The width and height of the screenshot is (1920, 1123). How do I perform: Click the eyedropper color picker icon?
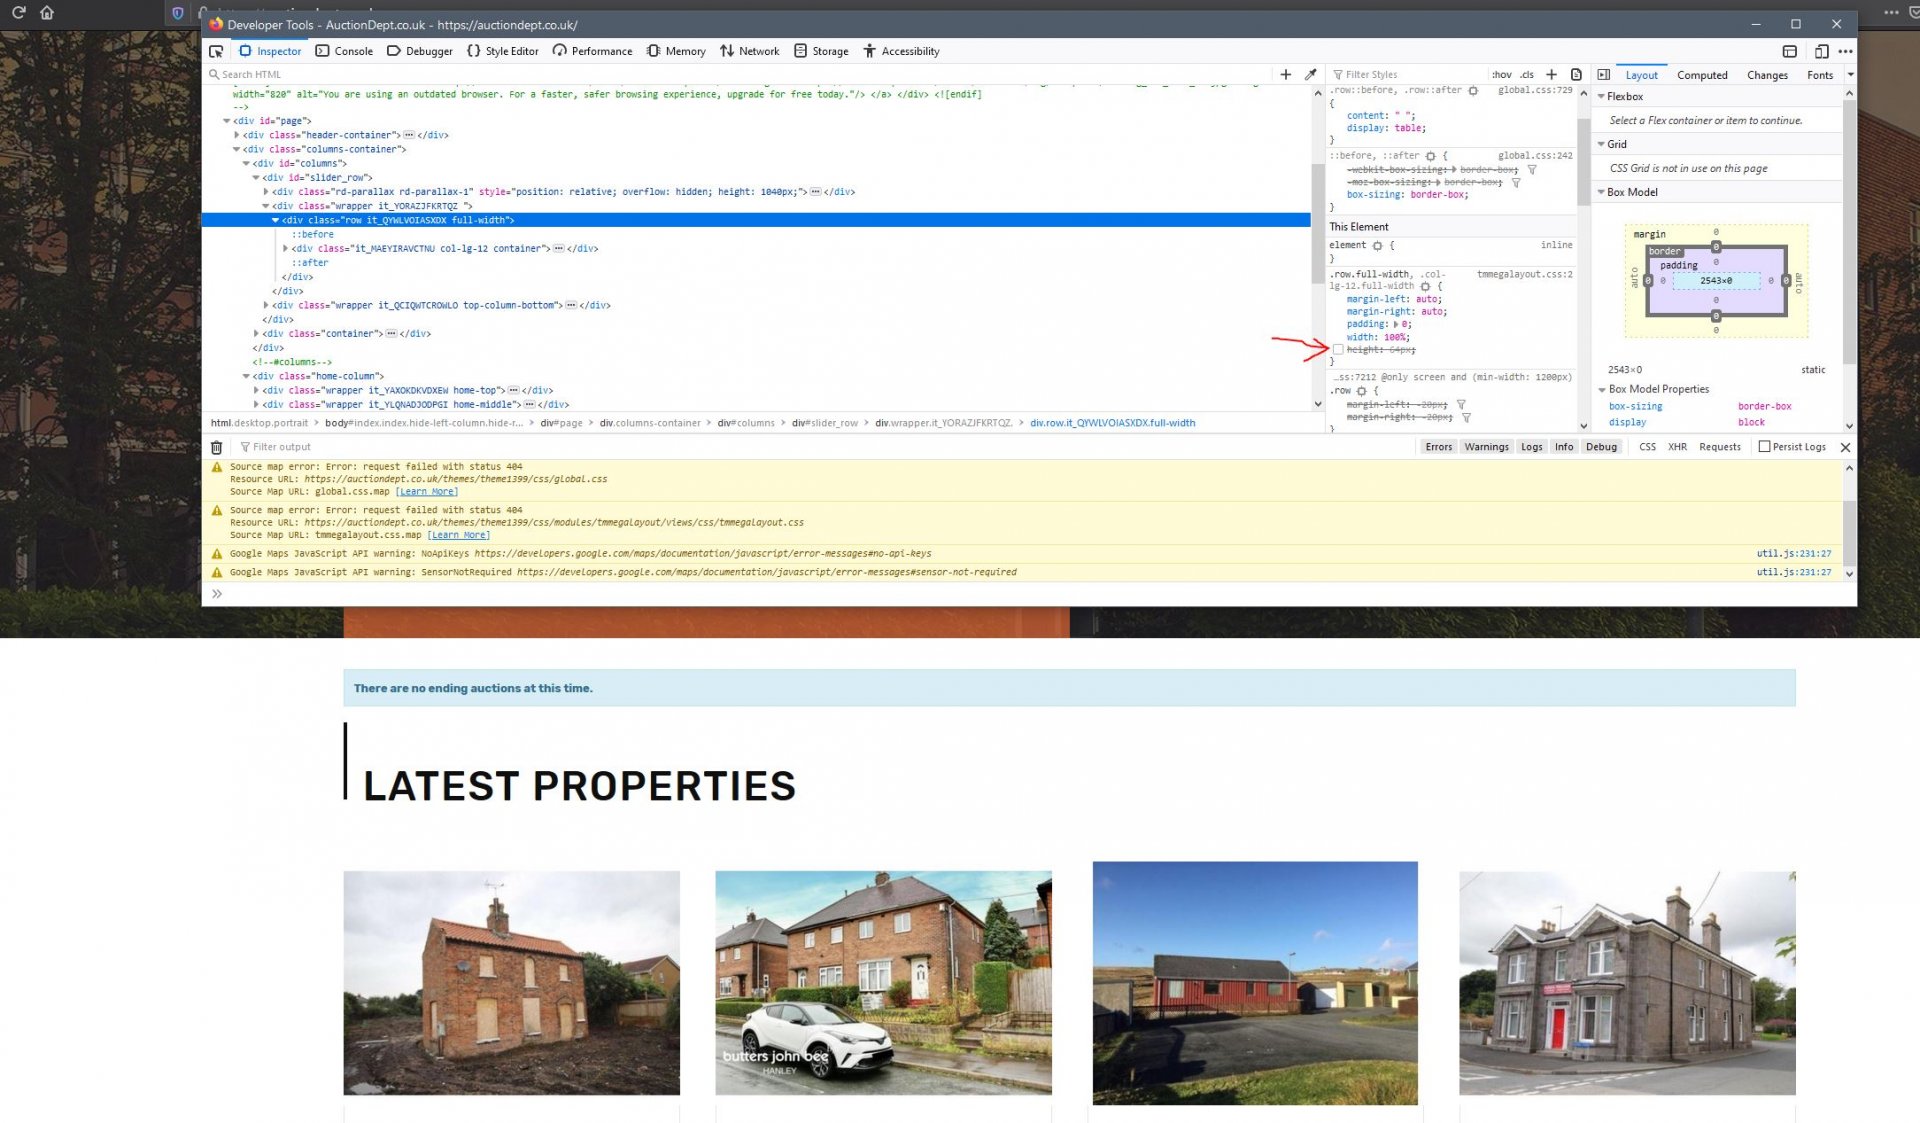click(1311, 74)
